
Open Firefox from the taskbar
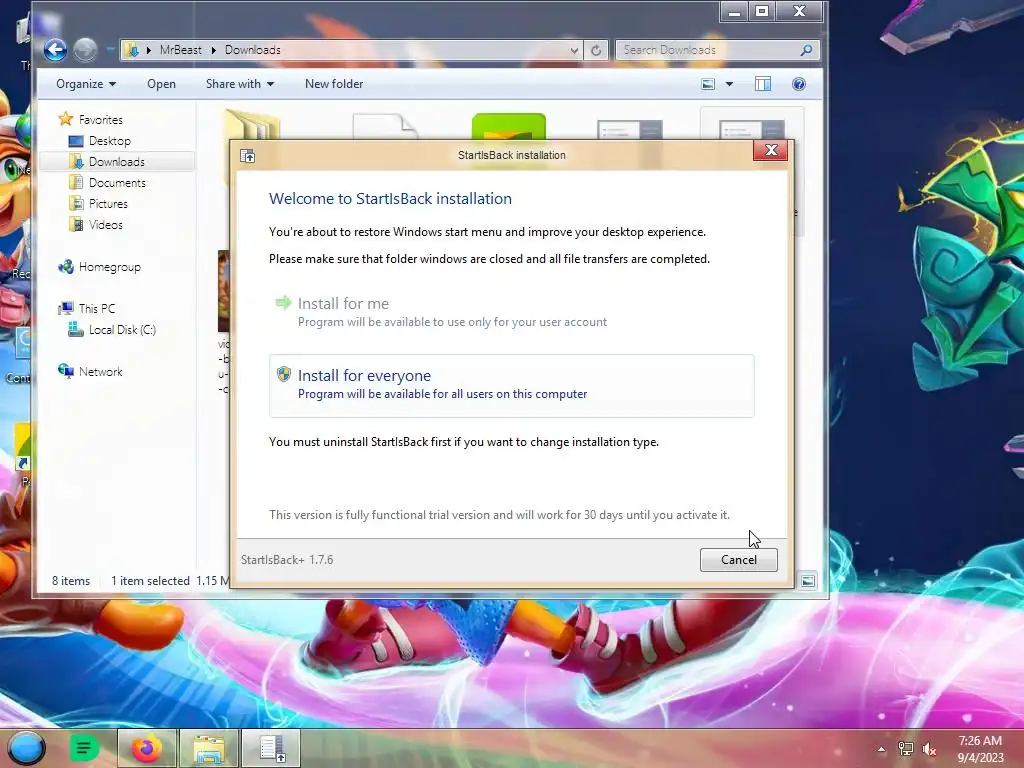coord(147,748)
